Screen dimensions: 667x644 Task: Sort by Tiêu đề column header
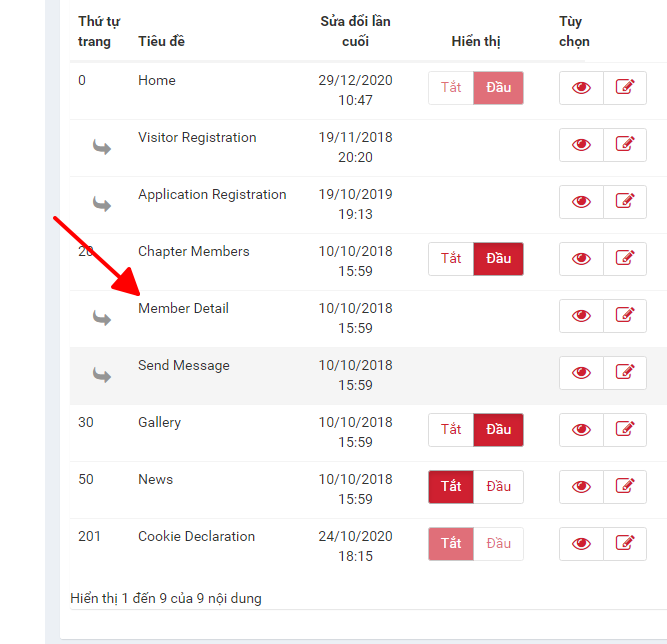click(x=161, y=41)
